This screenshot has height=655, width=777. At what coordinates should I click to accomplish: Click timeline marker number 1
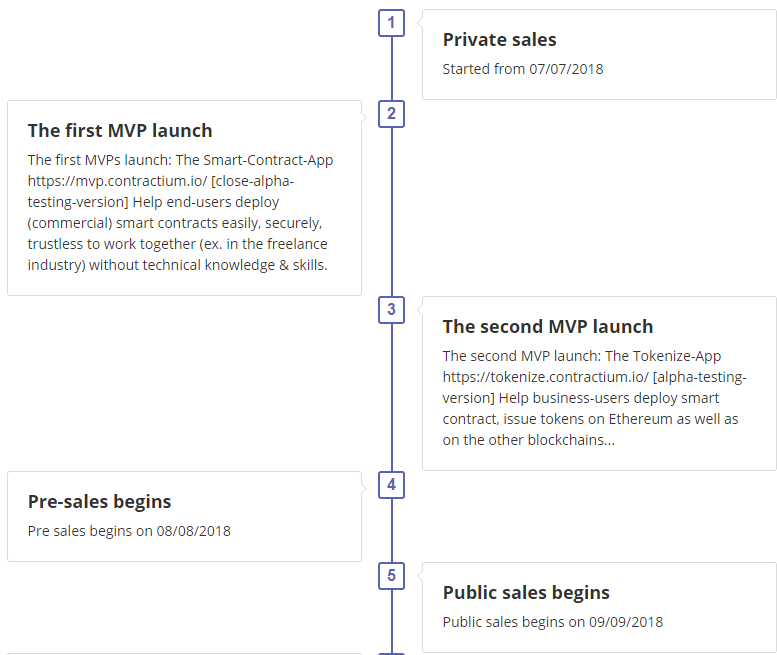(x=391, y=23)
